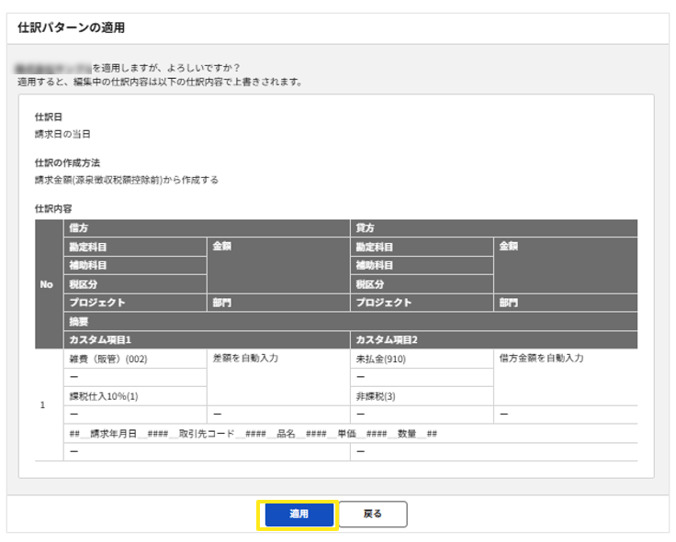Click the 仕訳の作成方法 label
Image resolution: width=676 pixels, height=542 pixels.
(67, 163)
